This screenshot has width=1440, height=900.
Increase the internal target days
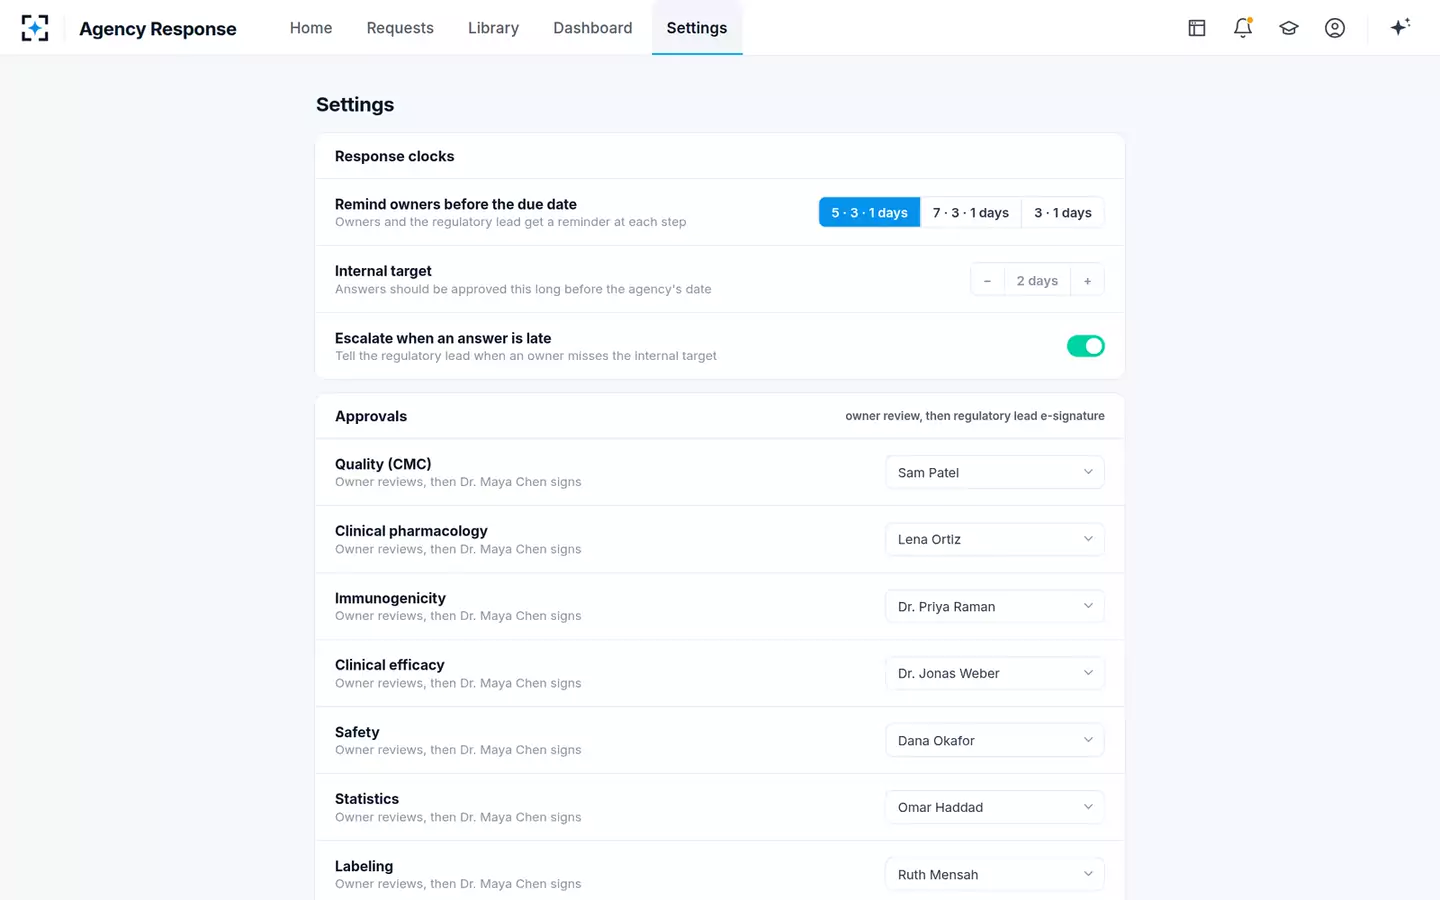(x=1088, y=281)
